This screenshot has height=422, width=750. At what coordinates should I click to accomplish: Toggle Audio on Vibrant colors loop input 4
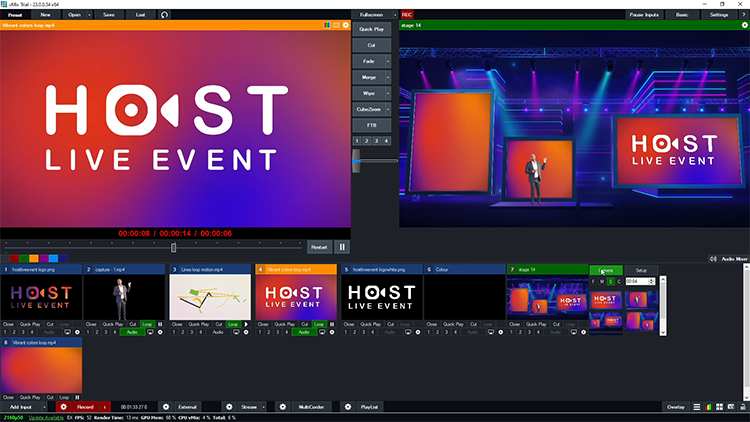(x=304, y=331)
